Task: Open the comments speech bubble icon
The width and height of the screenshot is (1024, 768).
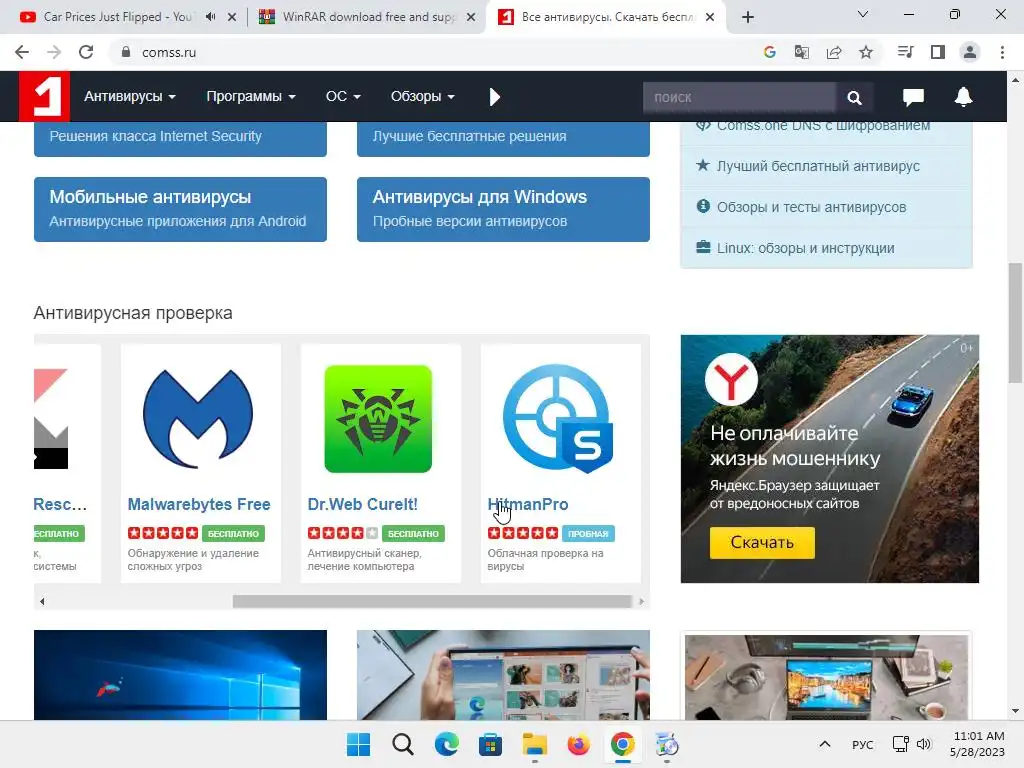Action: 913,97
